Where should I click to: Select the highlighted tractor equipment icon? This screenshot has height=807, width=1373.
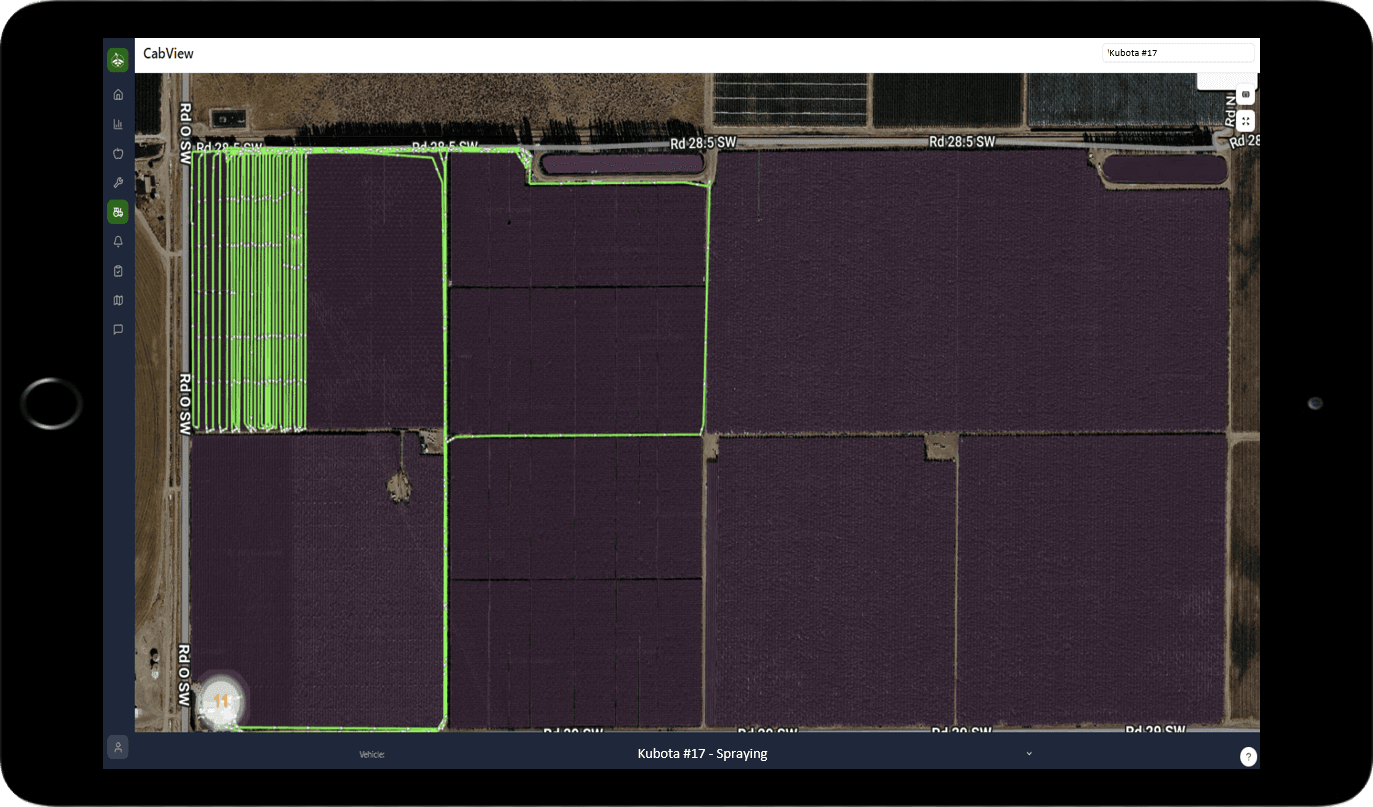[118, 211]
